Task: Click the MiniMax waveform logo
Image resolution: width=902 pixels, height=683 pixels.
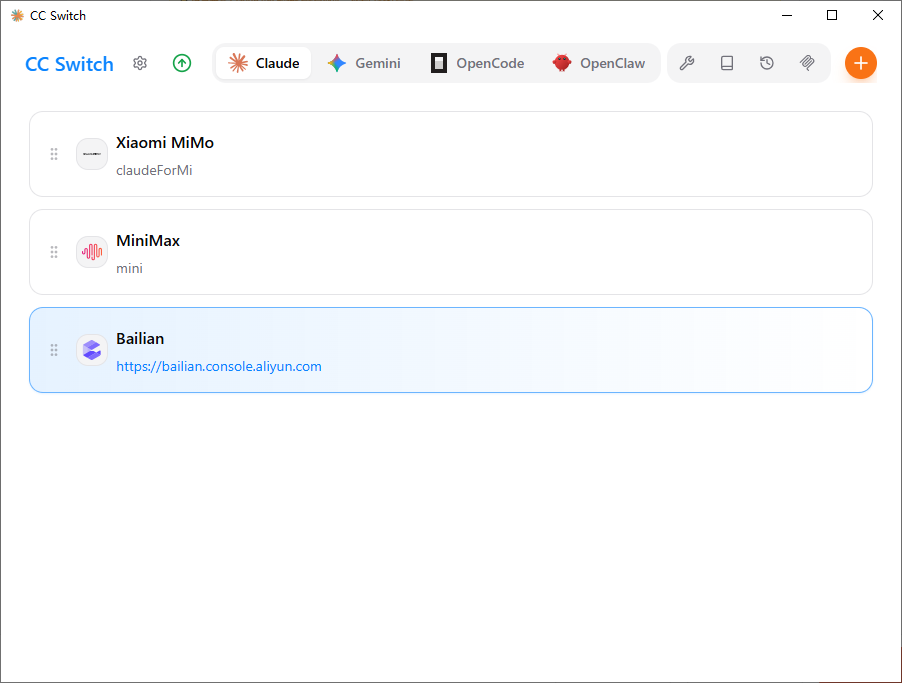Action: click(92, 252)
